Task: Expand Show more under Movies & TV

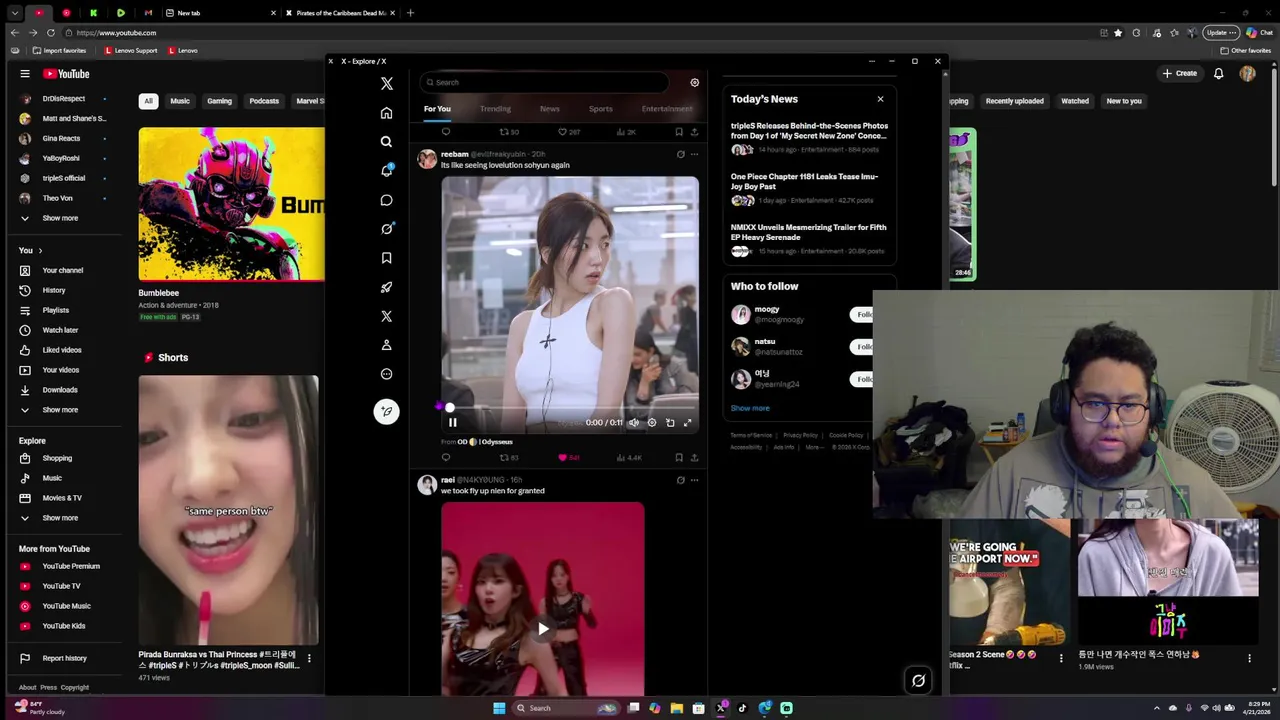Action: click(60, 518)
